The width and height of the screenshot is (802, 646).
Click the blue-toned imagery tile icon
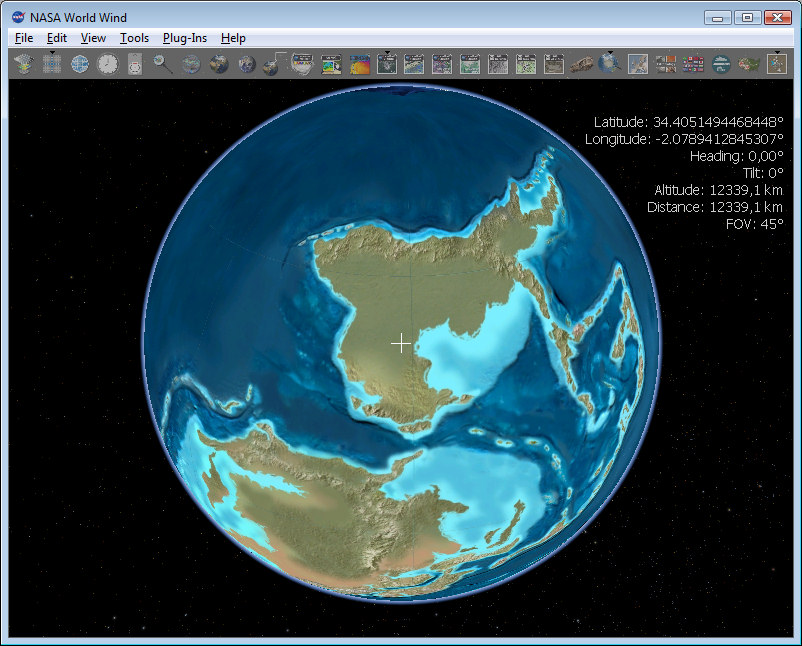[x=414, y=64]
